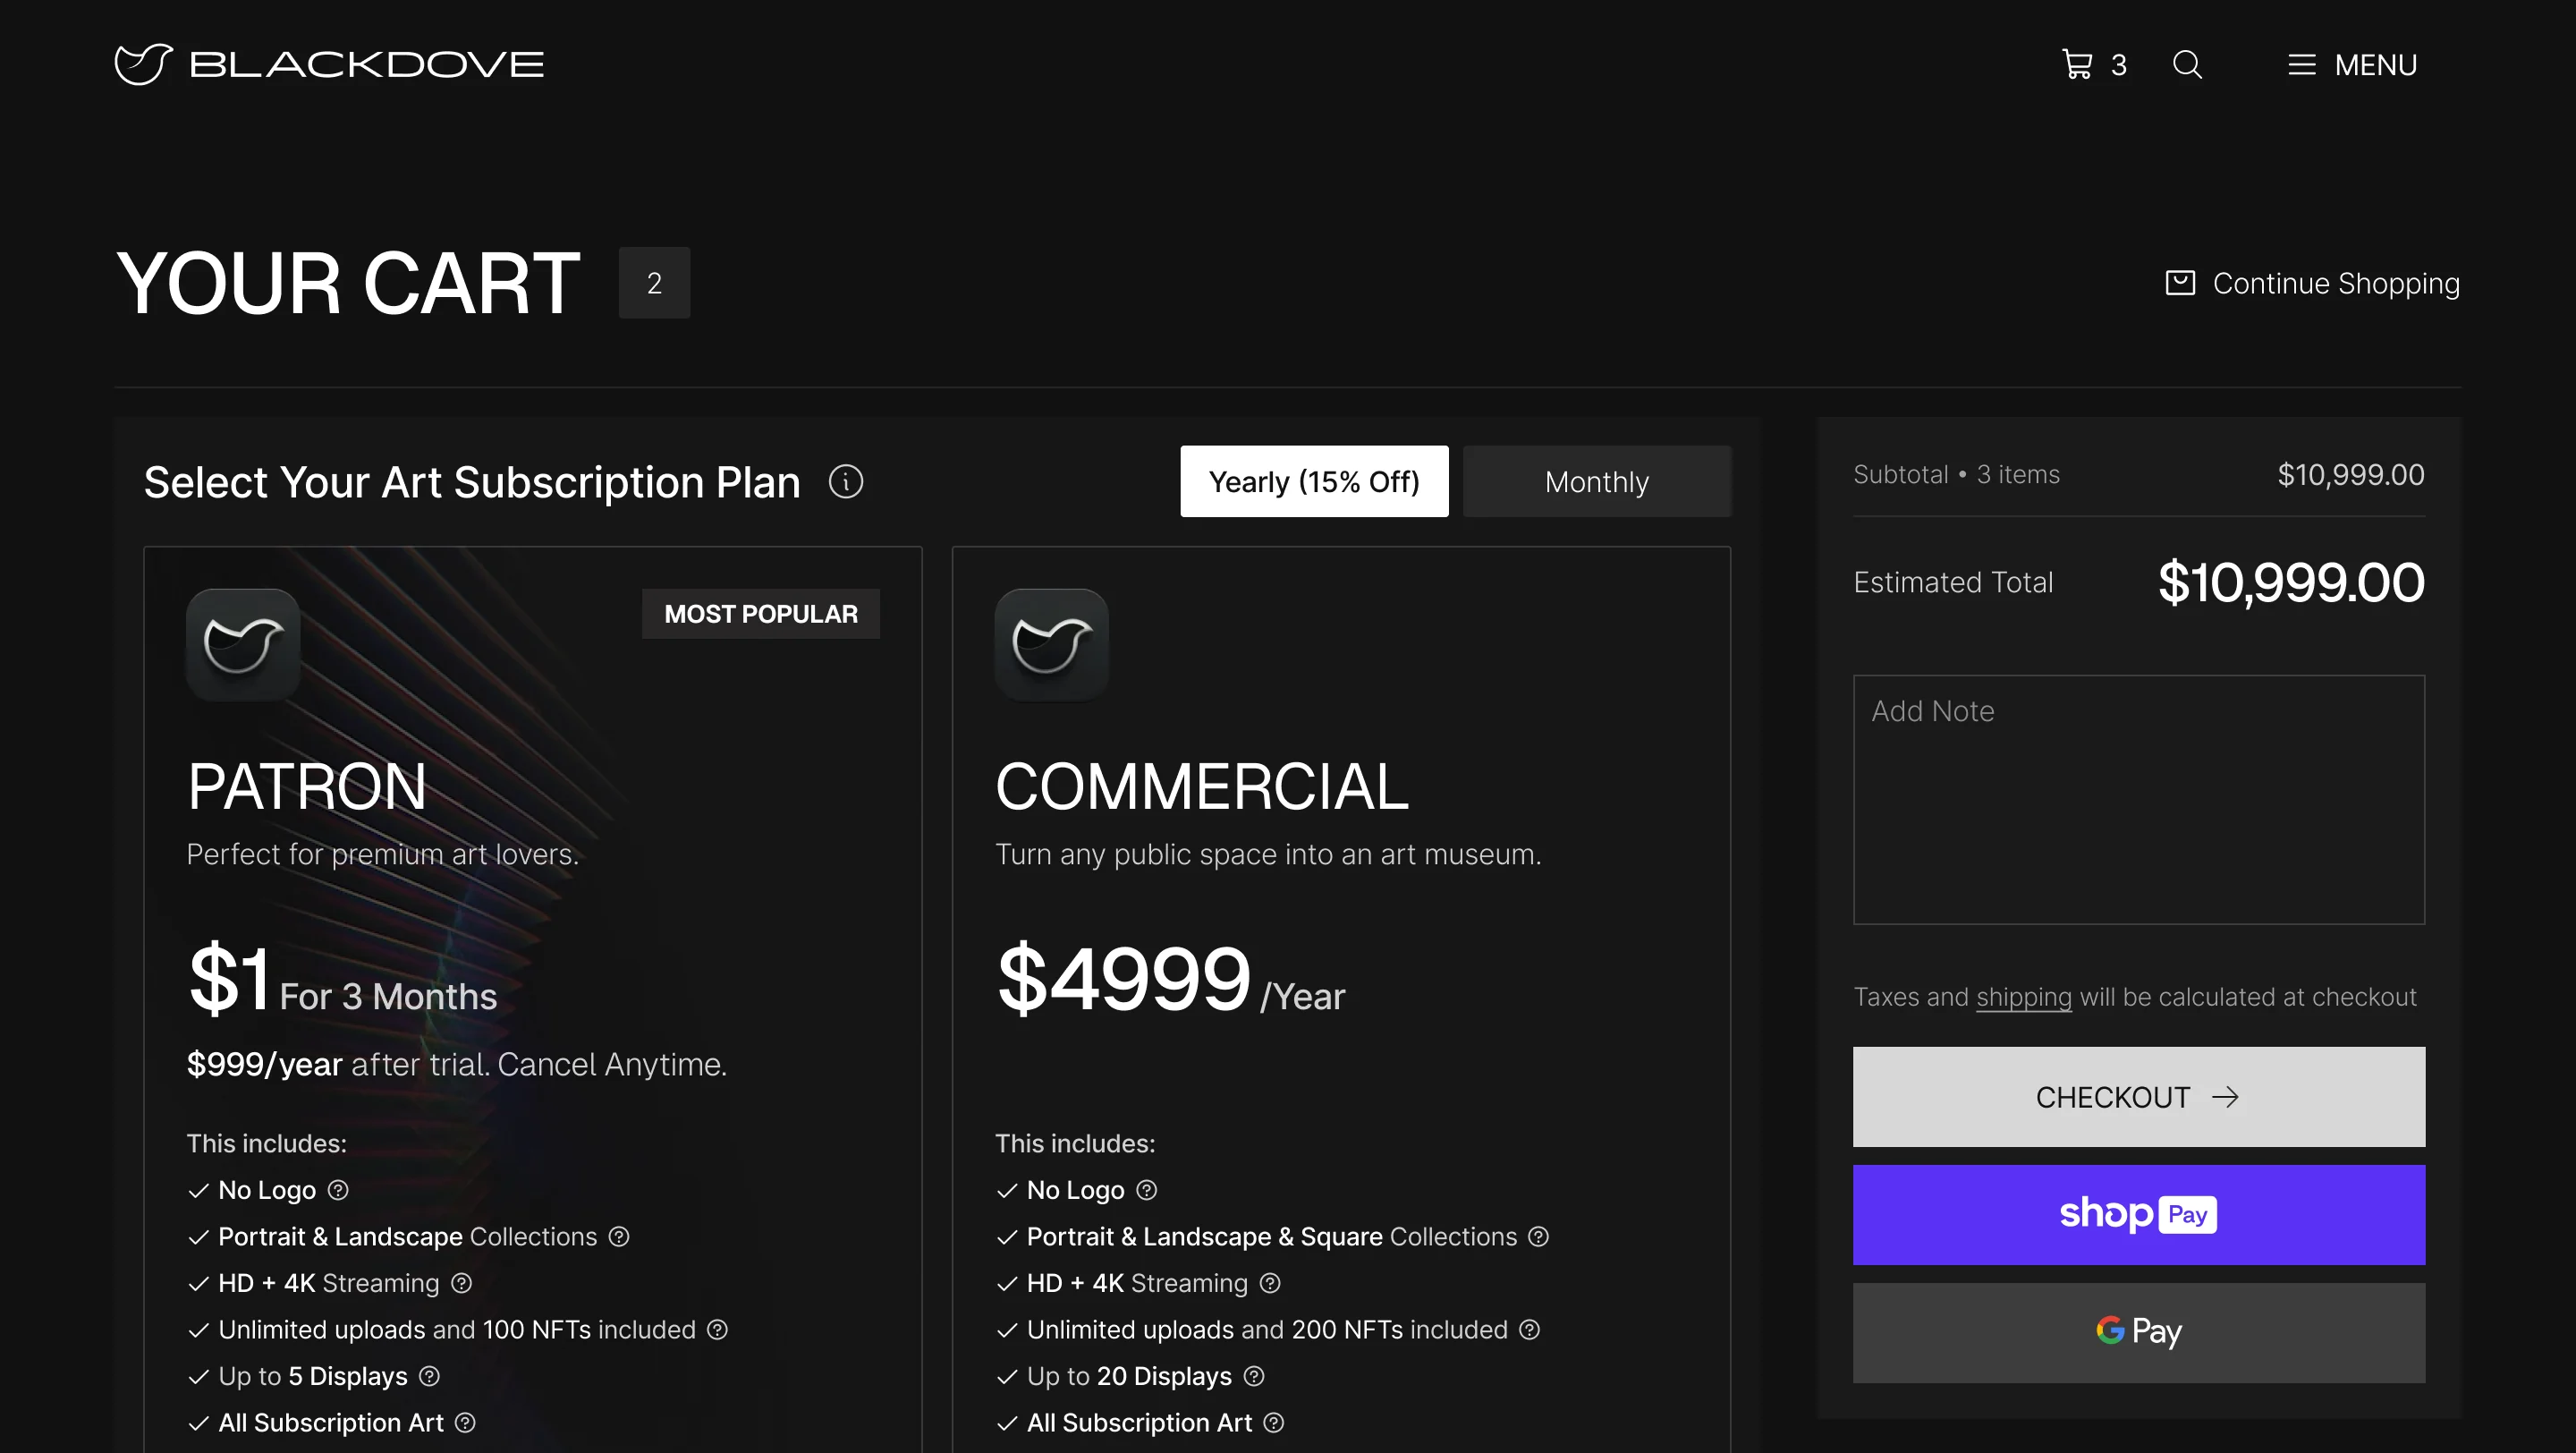Open help icon next to Patron No Logo
Viewport: 2576px width, 1453px height.
338,1190
